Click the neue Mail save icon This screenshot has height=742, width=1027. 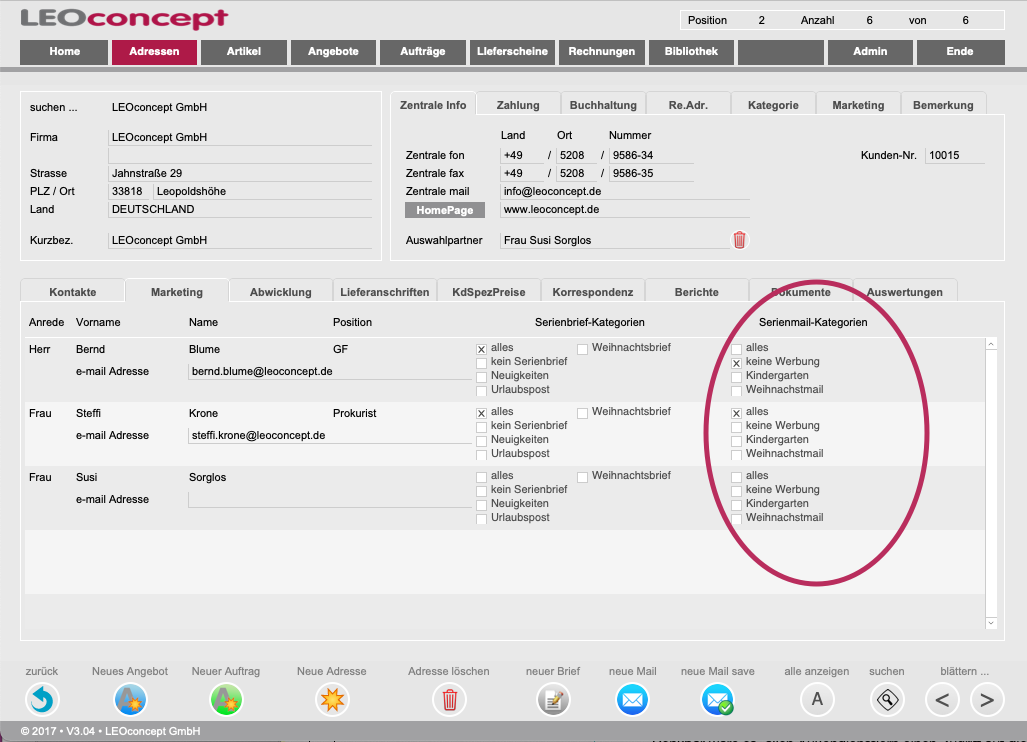(717, 699)
